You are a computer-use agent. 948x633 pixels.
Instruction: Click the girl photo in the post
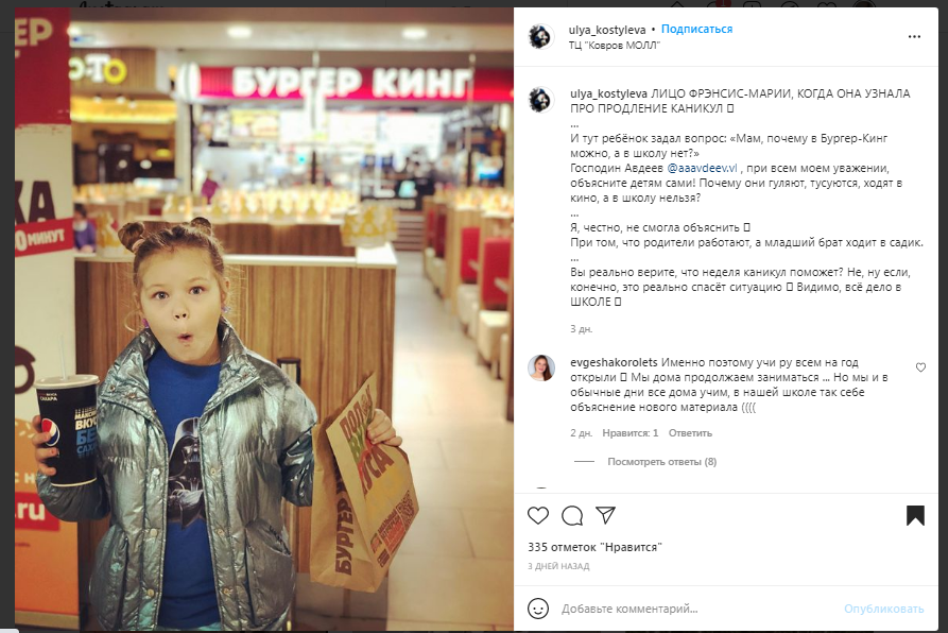pos(264,319)
